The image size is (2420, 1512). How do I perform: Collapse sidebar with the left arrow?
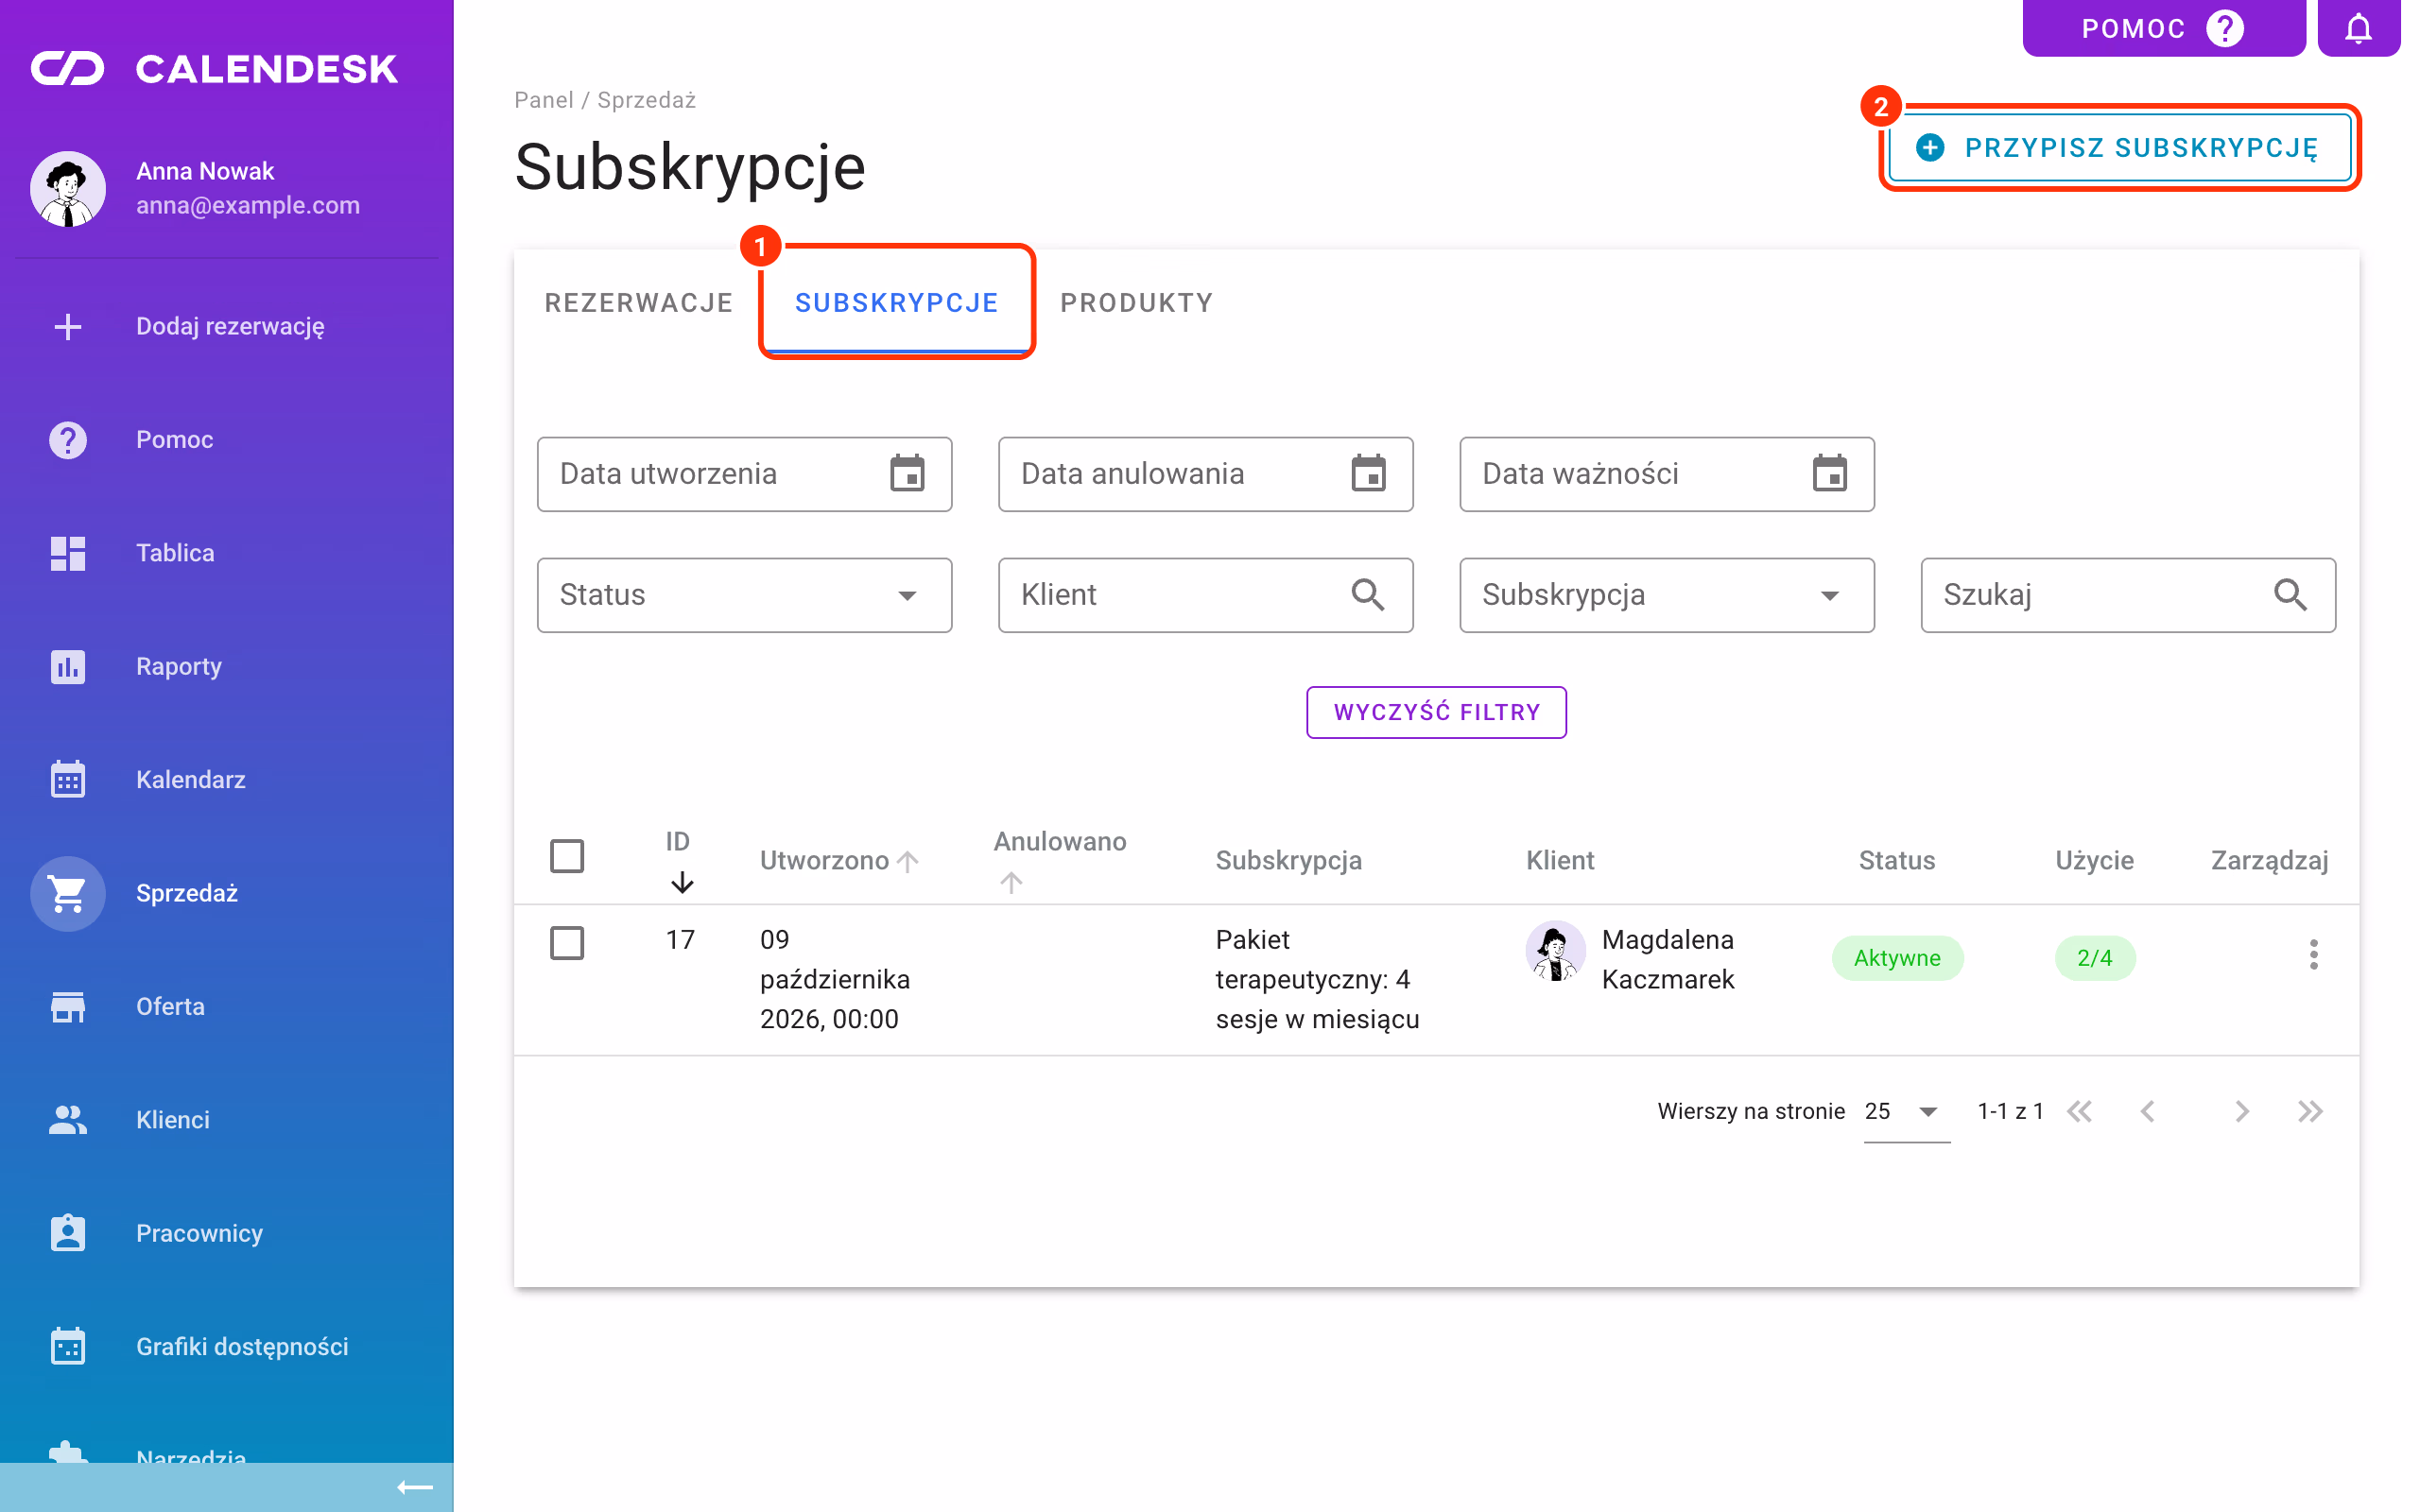[x=414, y=1487]
